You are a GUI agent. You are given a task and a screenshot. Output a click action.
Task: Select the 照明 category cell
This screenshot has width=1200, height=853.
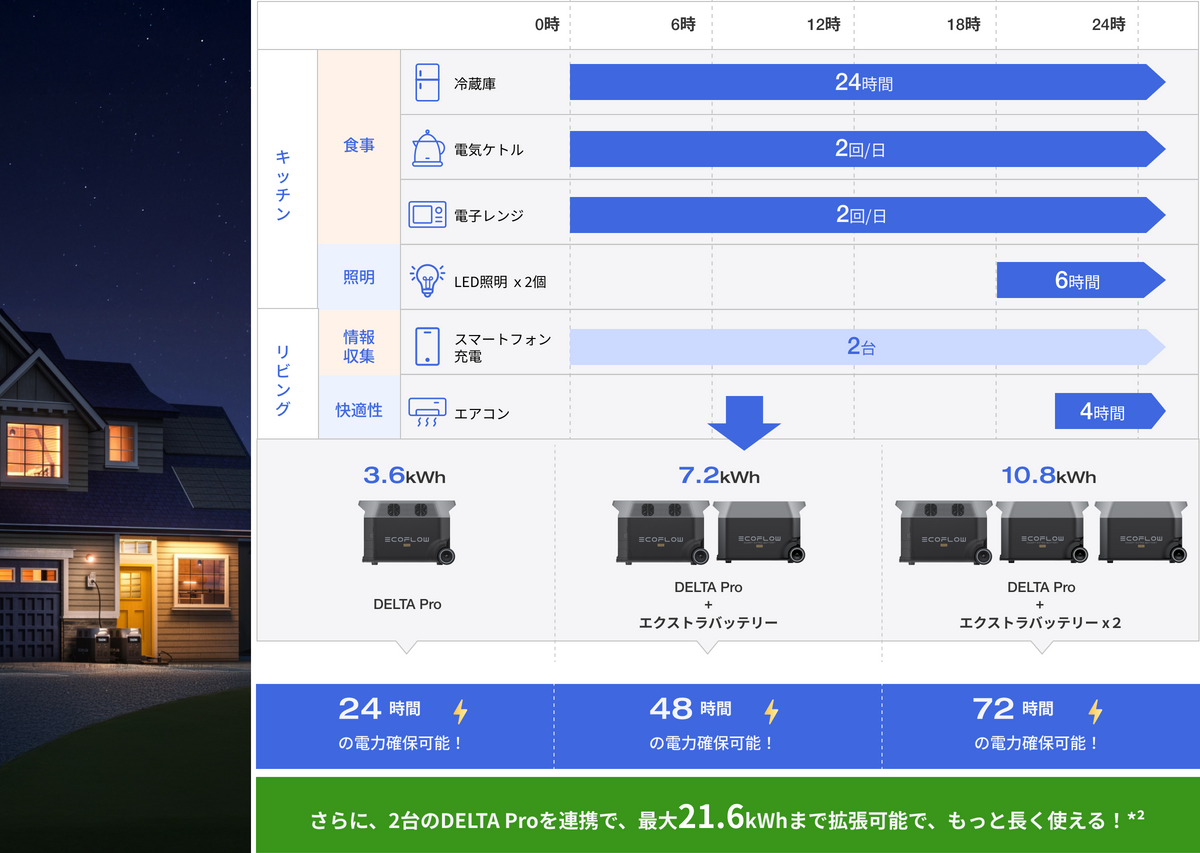click(359, 277)
